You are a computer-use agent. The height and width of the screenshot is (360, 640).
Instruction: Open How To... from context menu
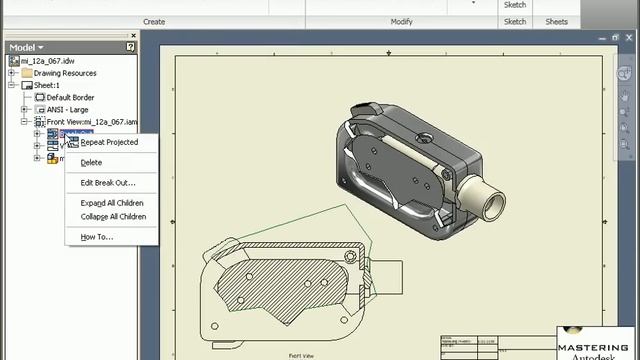pos(111,237)
